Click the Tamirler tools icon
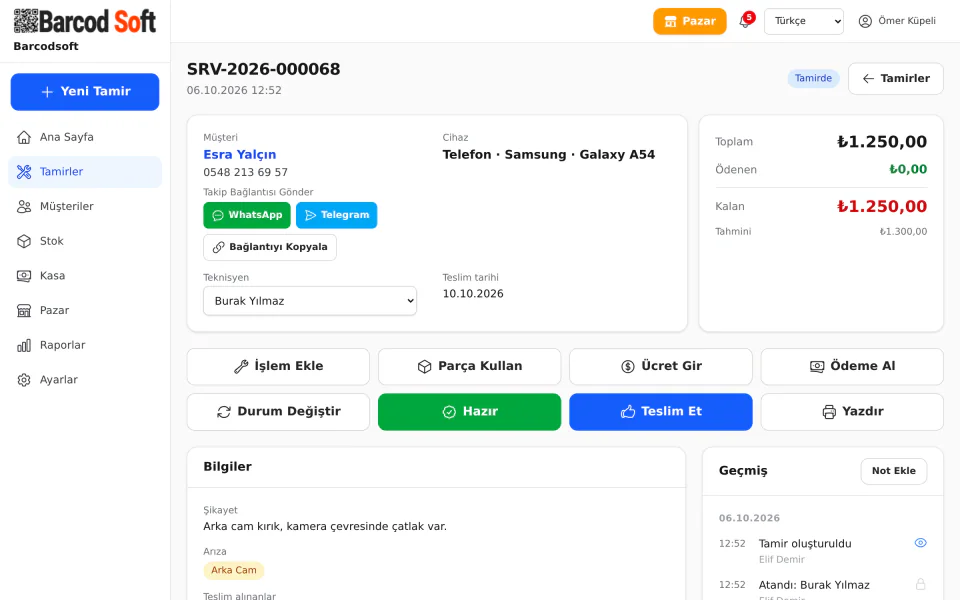The width and height of the screenshot is (960, 600). [x=24, y=172]
